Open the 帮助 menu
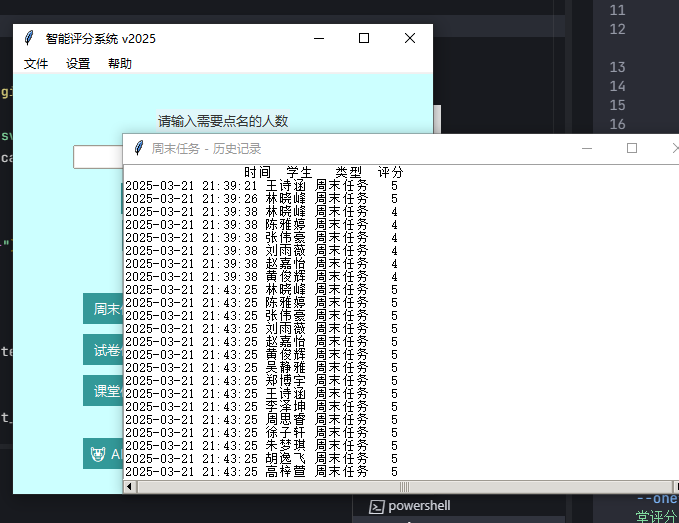The height and width of the screenshot is (523, 679). click(120, 64)
